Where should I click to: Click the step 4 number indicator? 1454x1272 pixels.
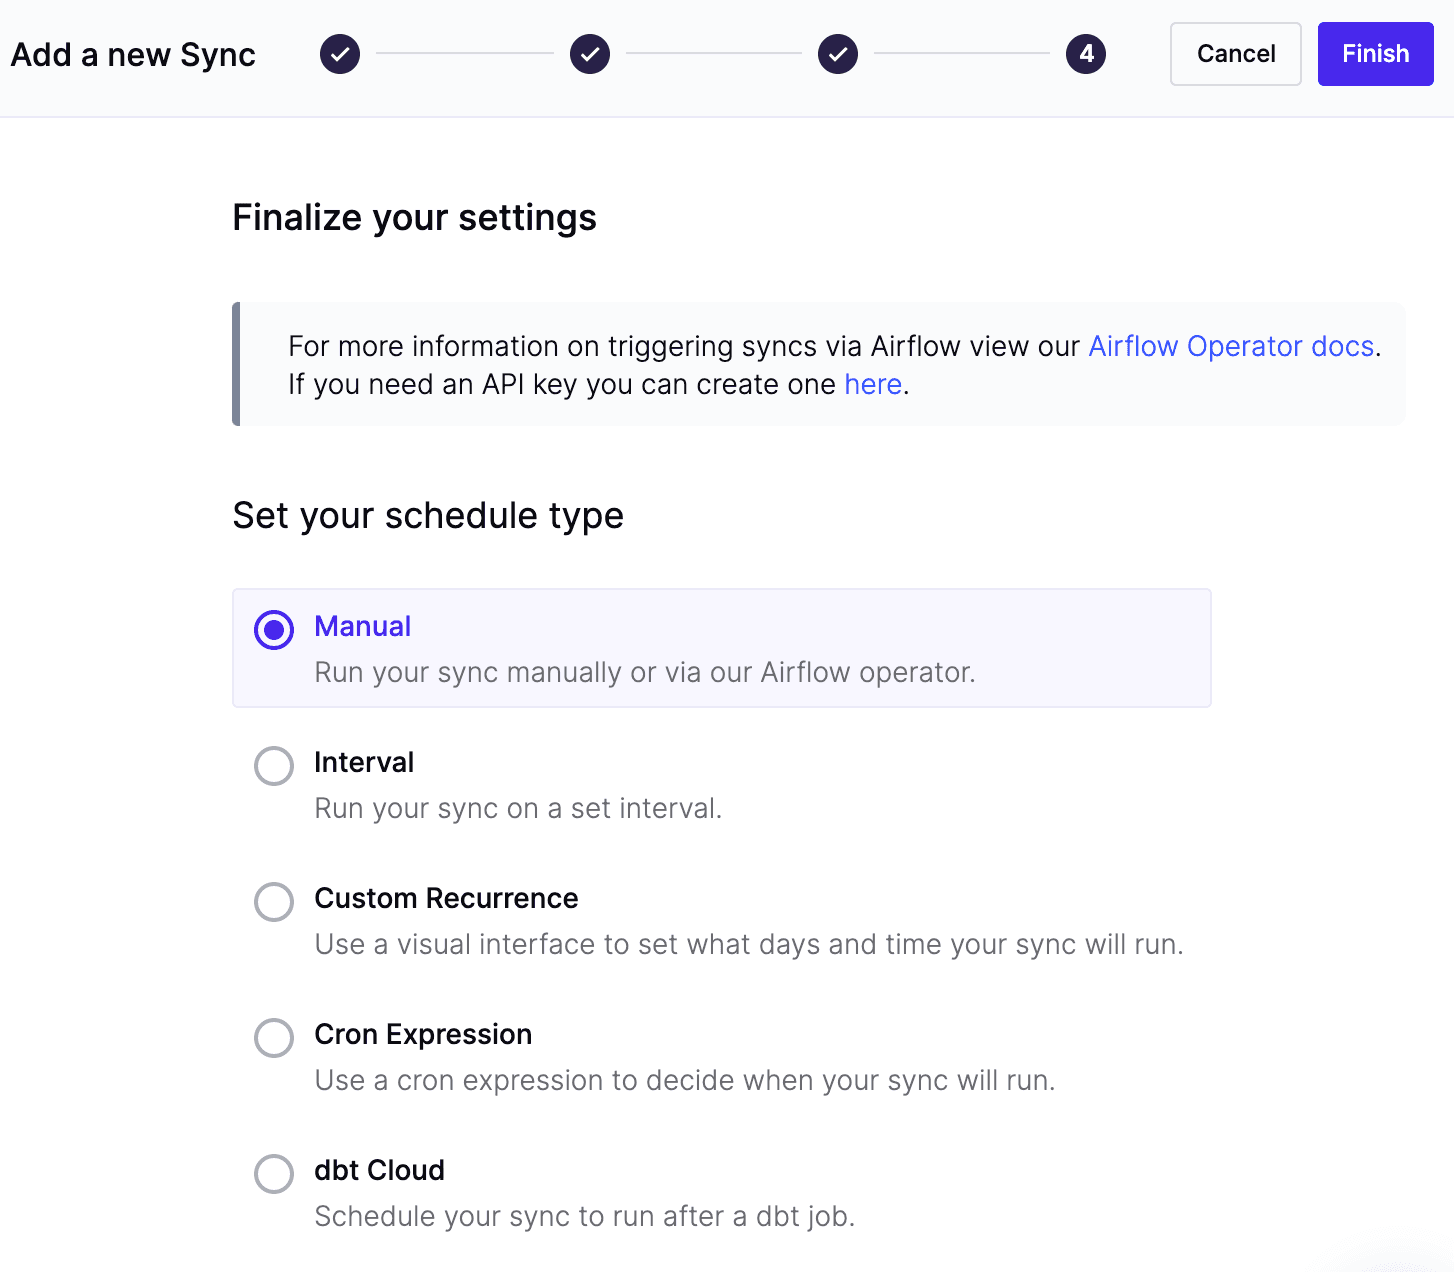click(x=1086, y=54)
